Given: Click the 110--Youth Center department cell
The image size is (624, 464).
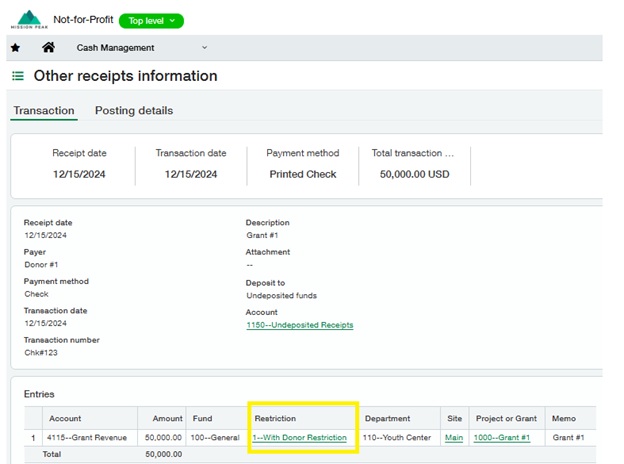Looking at the screenshot, I should [x=399, y=437].
